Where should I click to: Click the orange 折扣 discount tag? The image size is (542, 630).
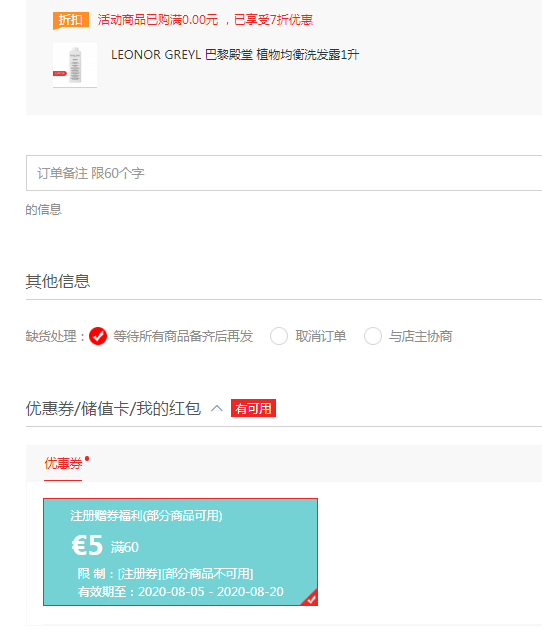click(x=71, y=20)
